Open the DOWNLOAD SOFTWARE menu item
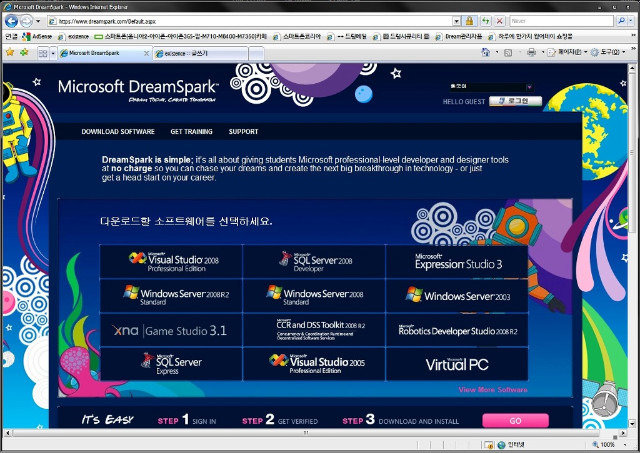The image size is (640, 453). [118, 131]
